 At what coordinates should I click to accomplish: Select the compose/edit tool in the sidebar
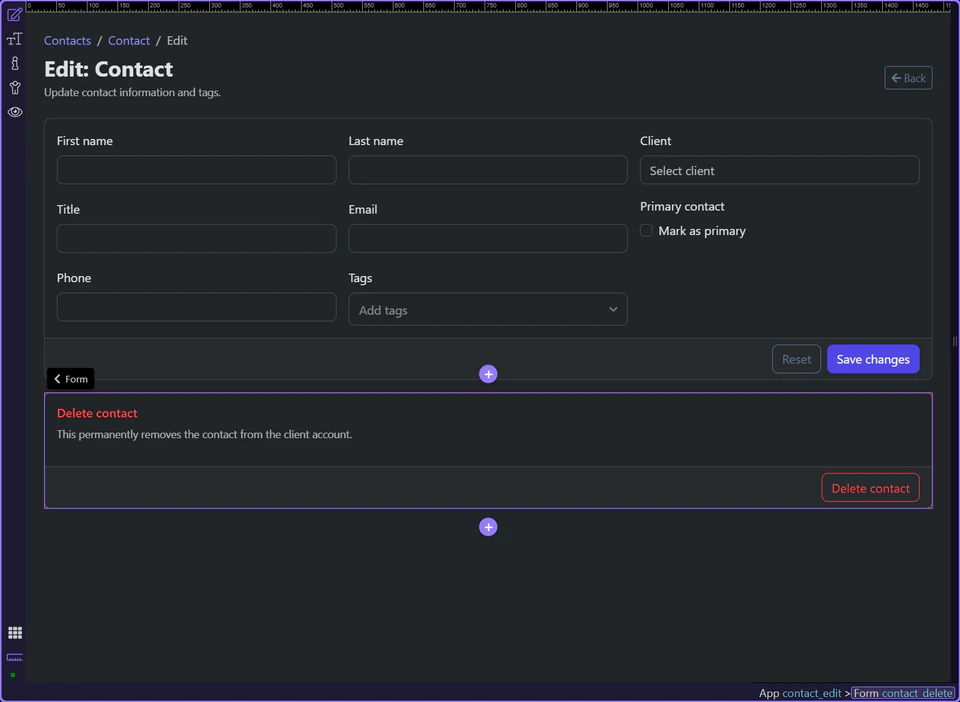(14, 14)
